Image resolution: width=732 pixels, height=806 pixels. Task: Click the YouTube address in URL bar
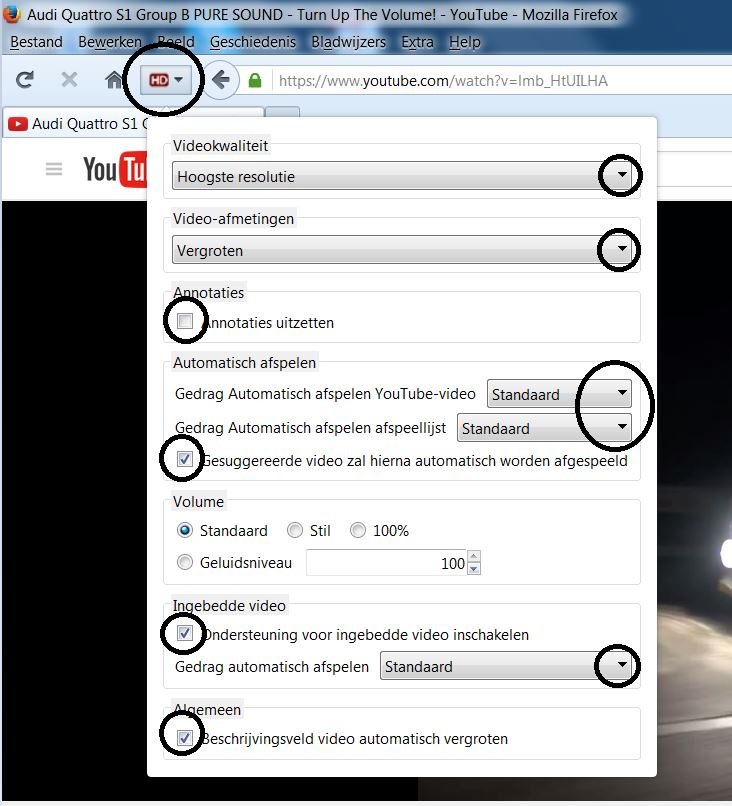click(443, 81)
